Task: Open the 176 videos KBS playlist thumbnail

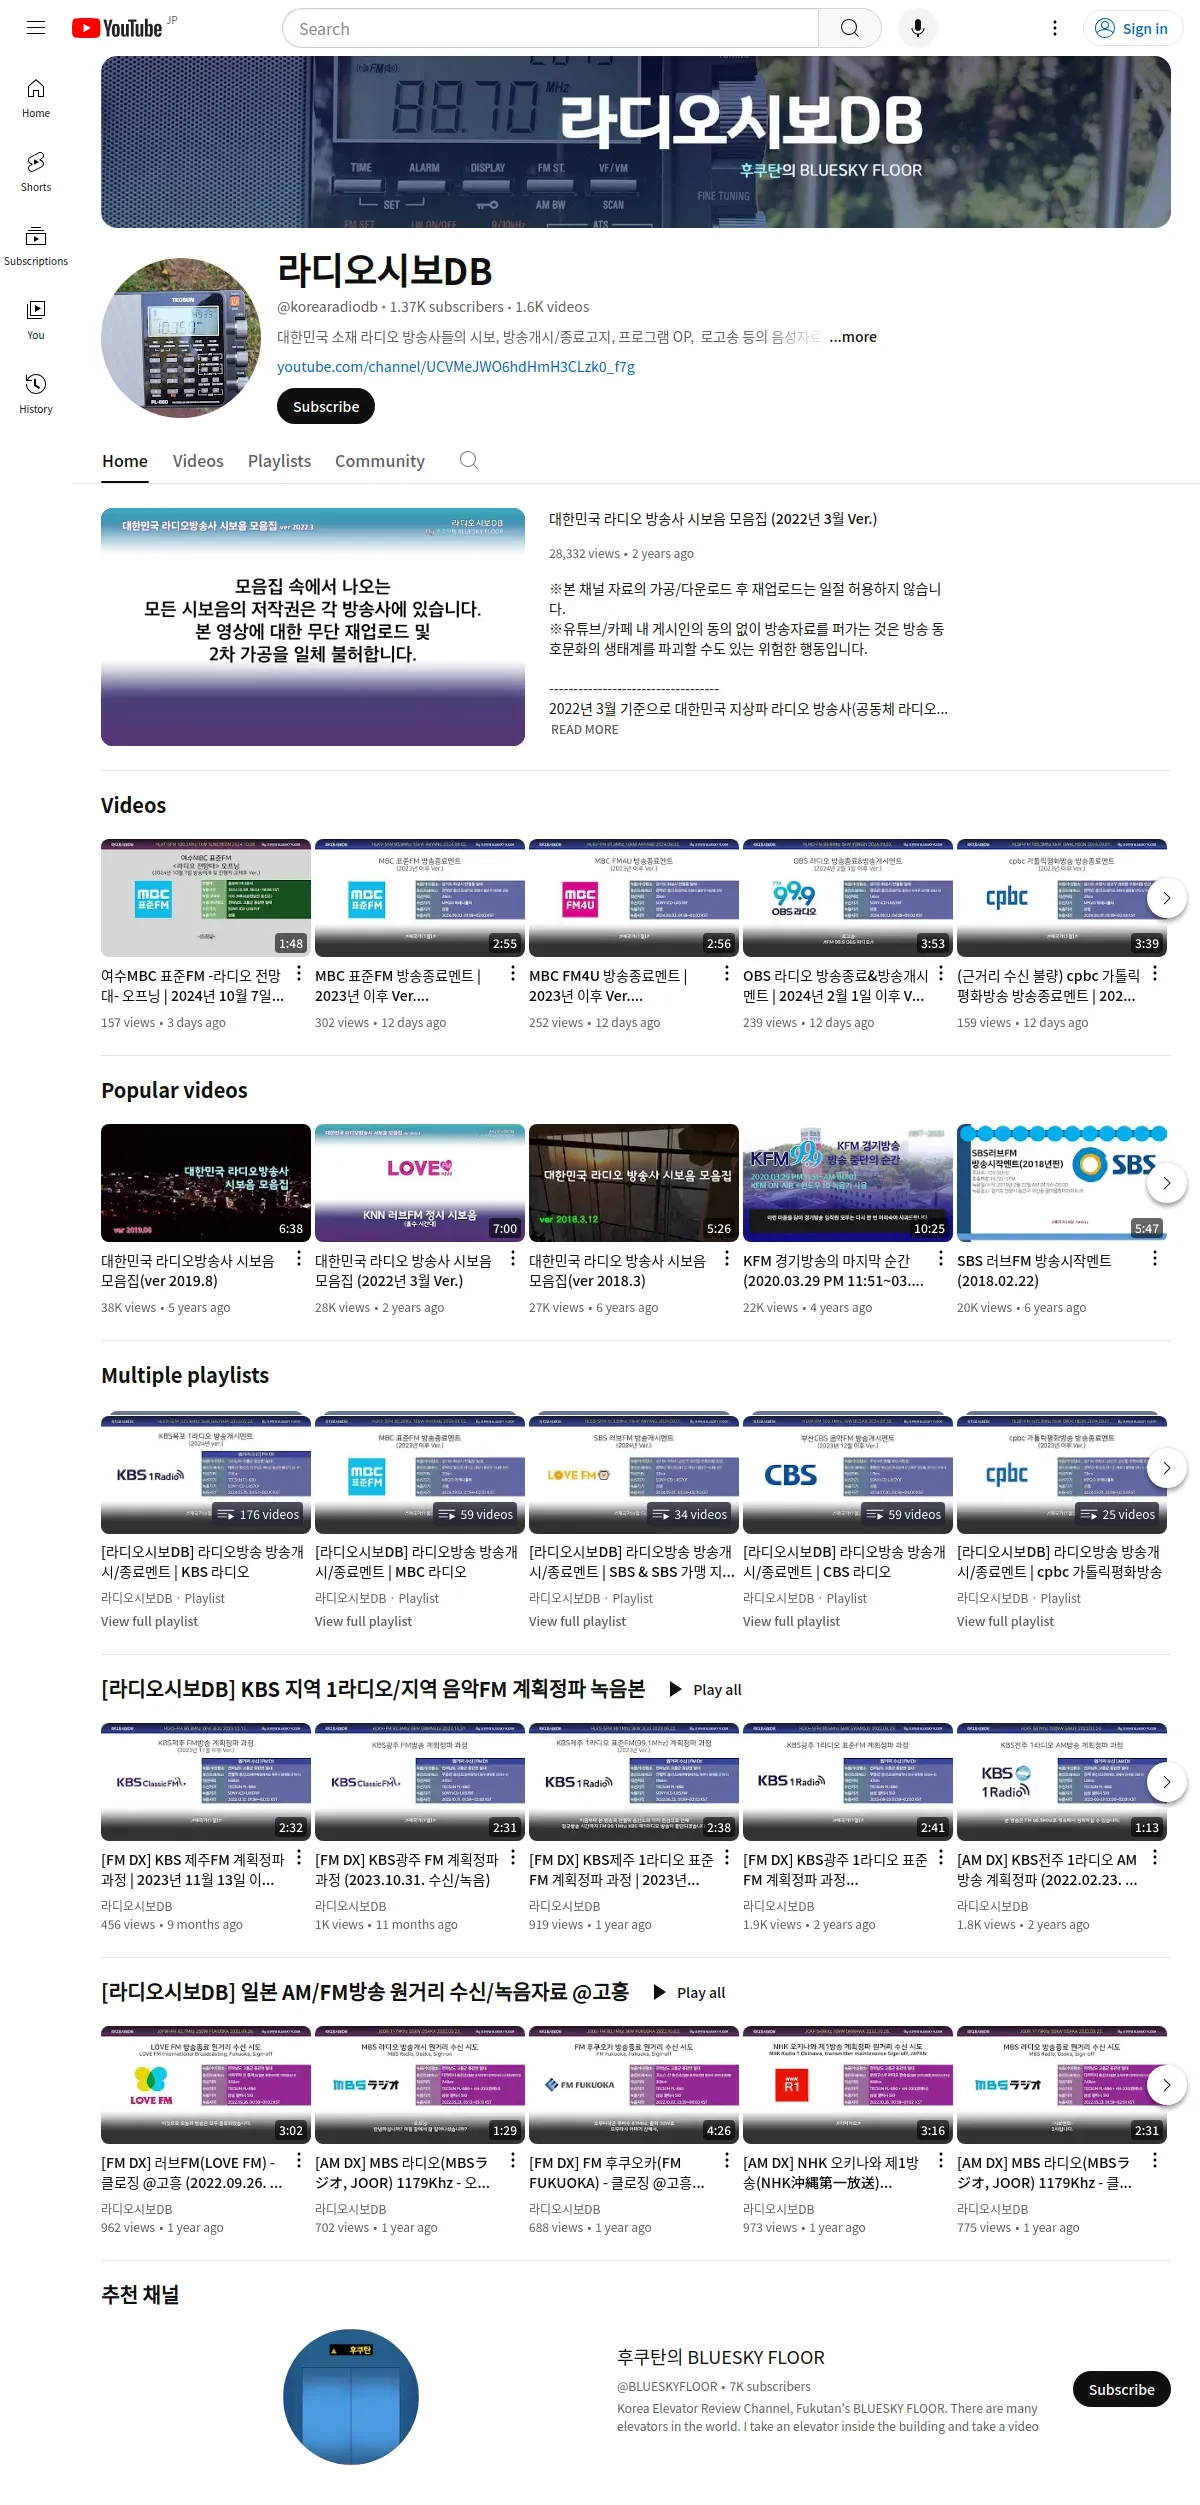Action: [x=206, y=1475]
